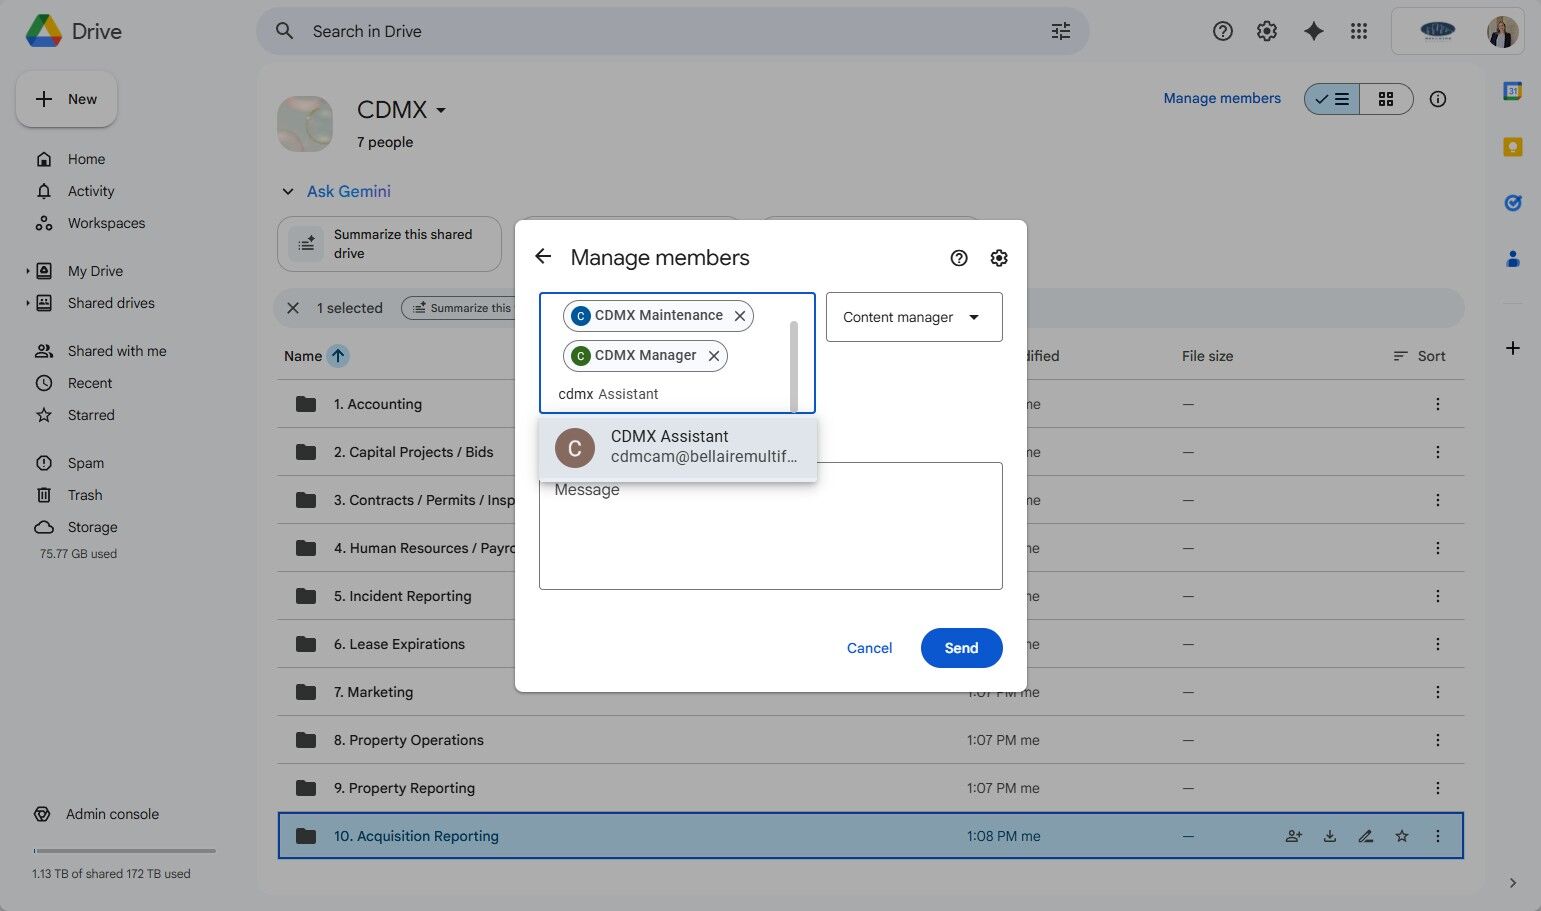Clear the 1 selected selection

(293, 308)
